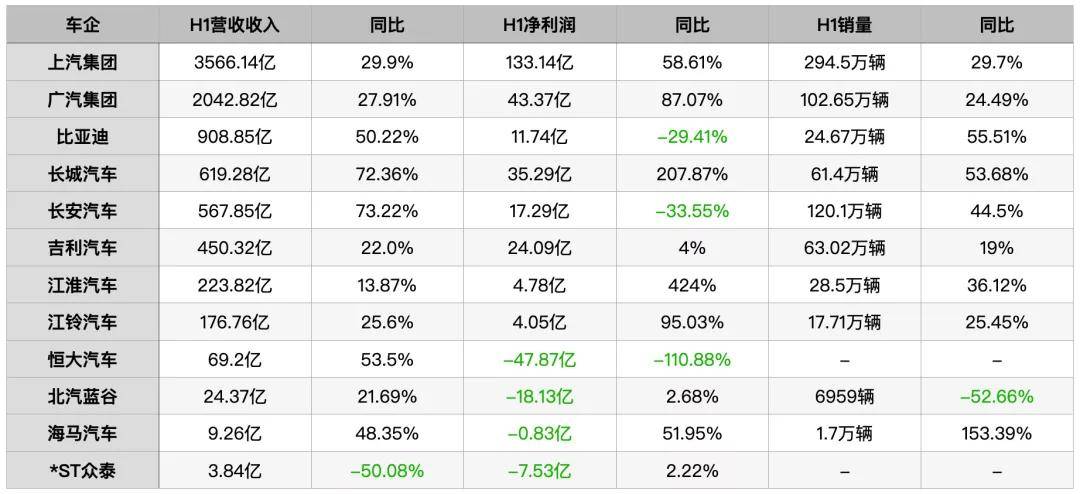Select the *ST众泰 row label
This screenshot has width=1080, height=494.
[82, 470]
